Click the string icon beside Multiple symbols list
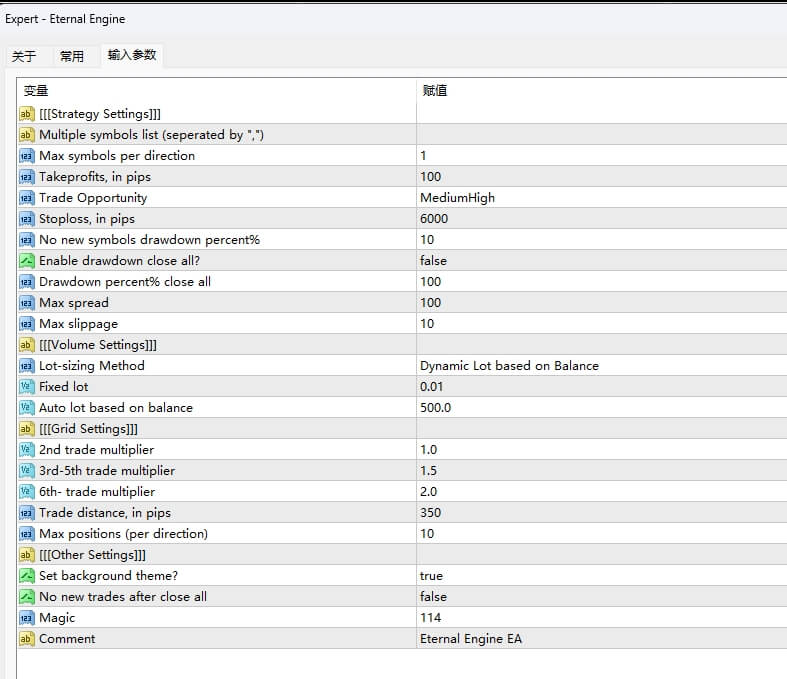 coord(27,135)
